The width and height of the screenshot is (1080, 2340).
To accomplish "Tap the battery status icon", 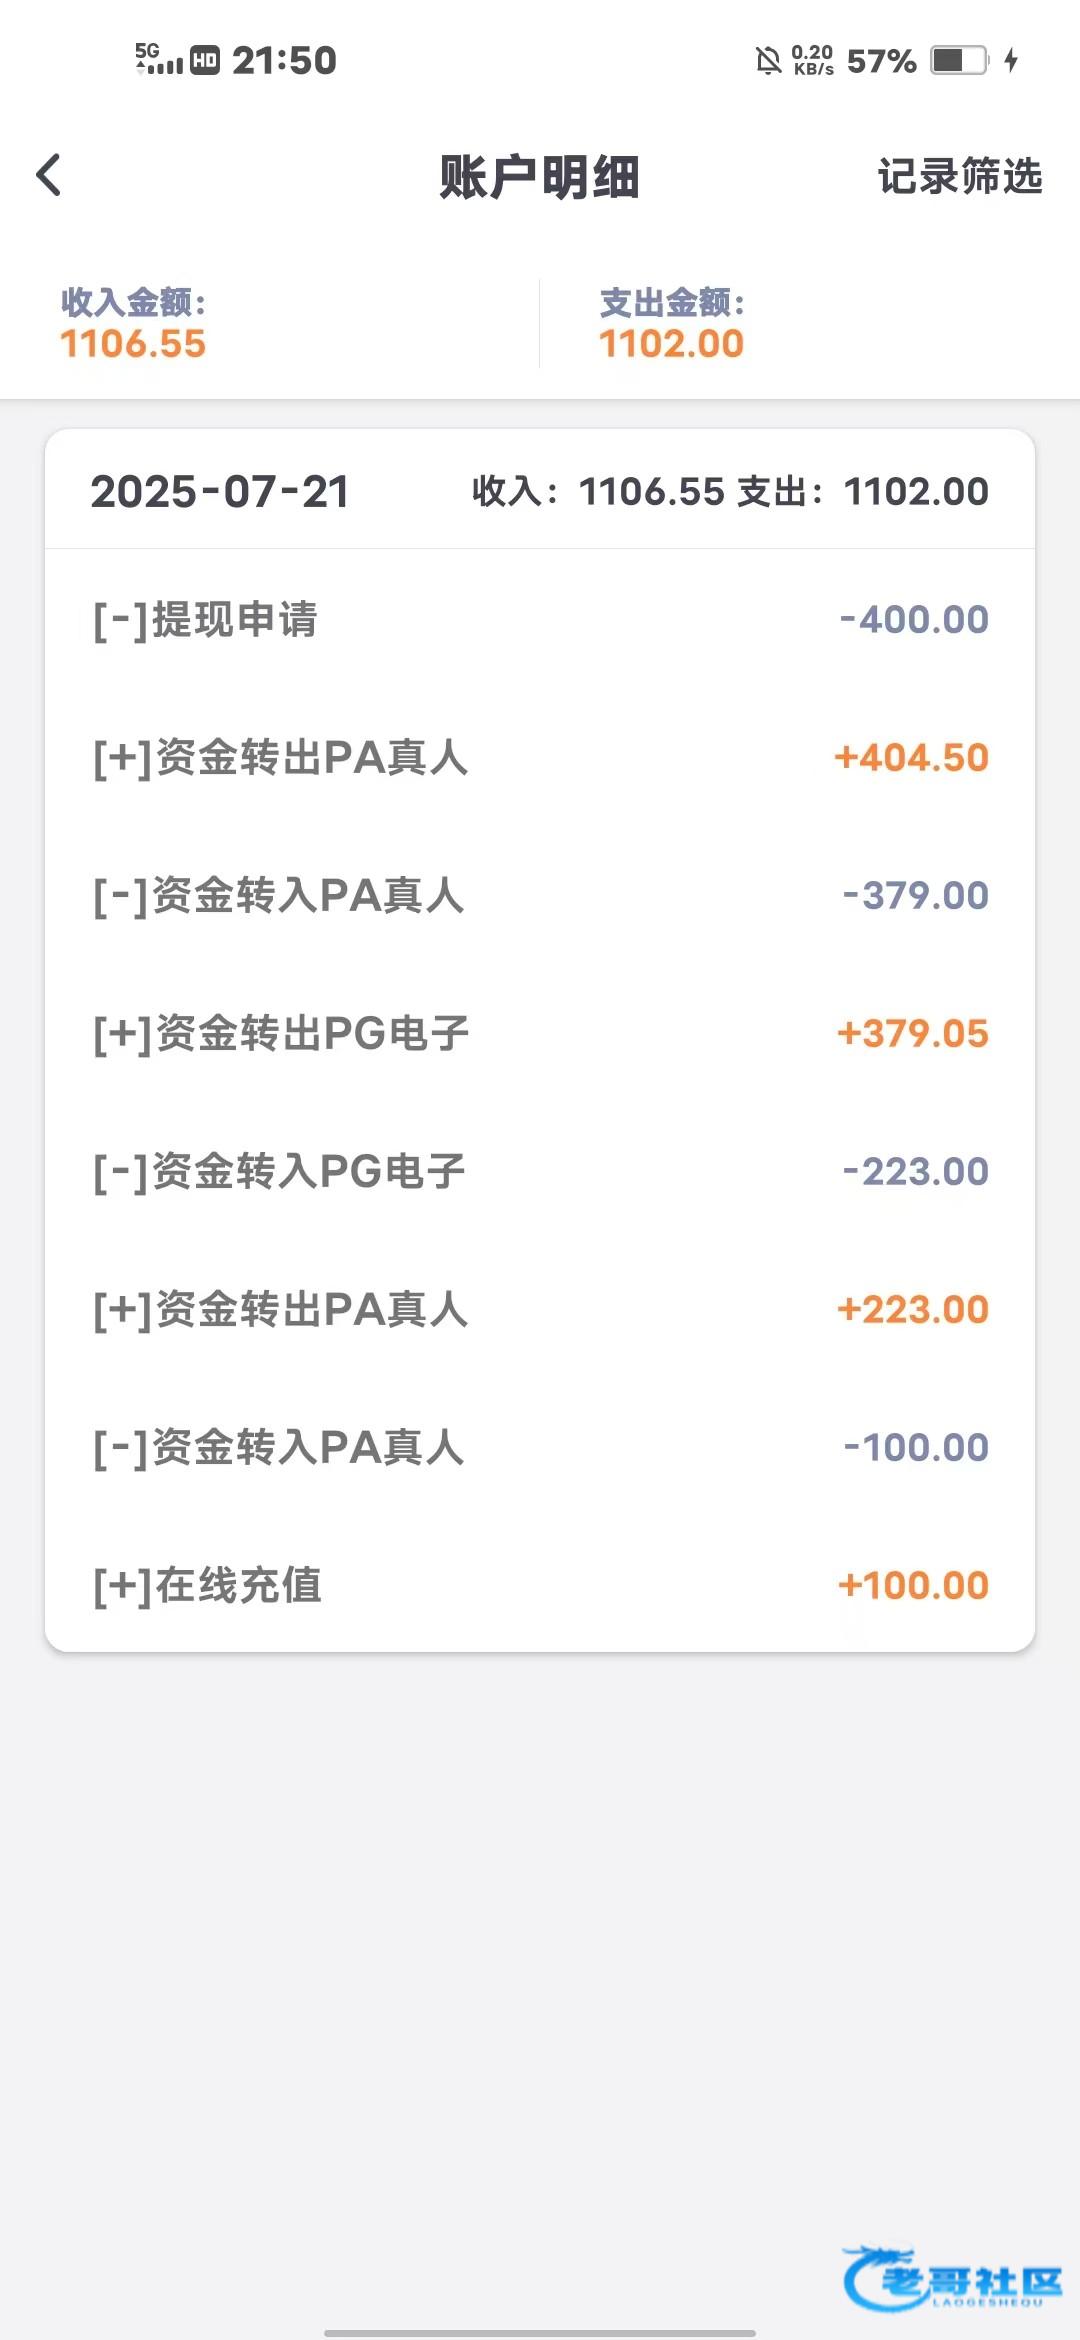I will pos(958,60).
